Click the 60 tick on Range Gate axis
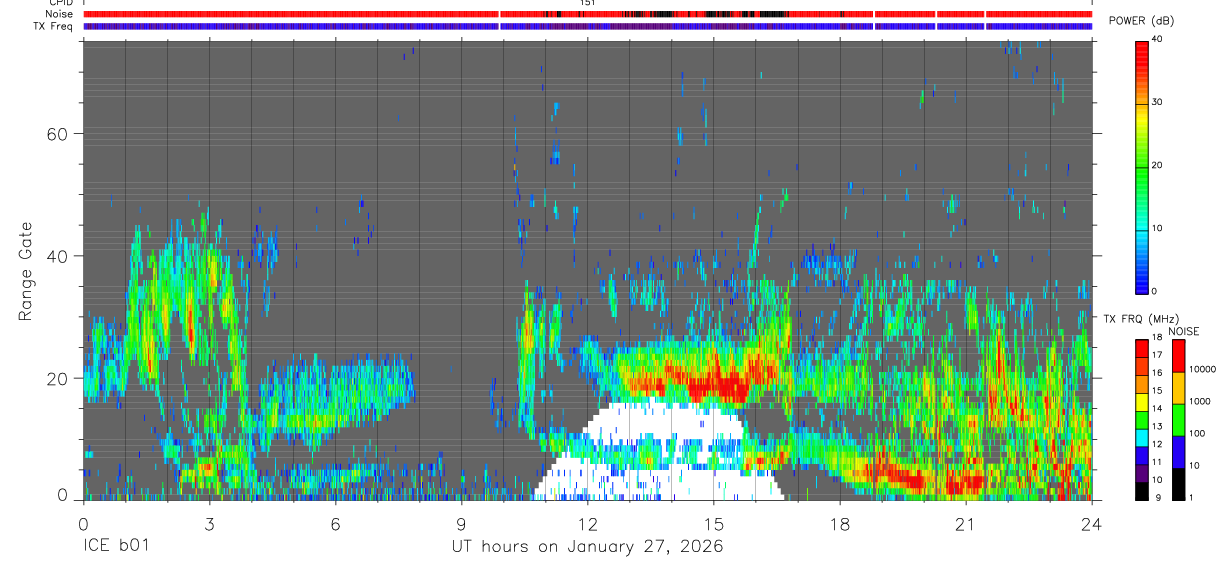 tap(59, 133)
